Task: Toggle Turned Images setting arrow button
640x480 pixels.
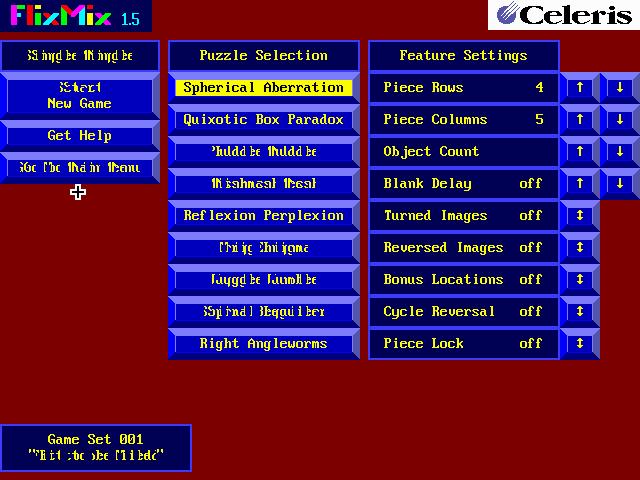Action: (580, 216)
